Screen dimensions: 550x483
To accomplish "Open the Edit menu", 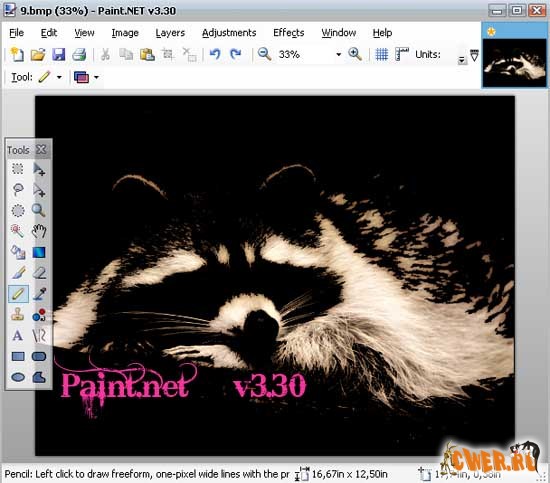I will click(49, 33).
